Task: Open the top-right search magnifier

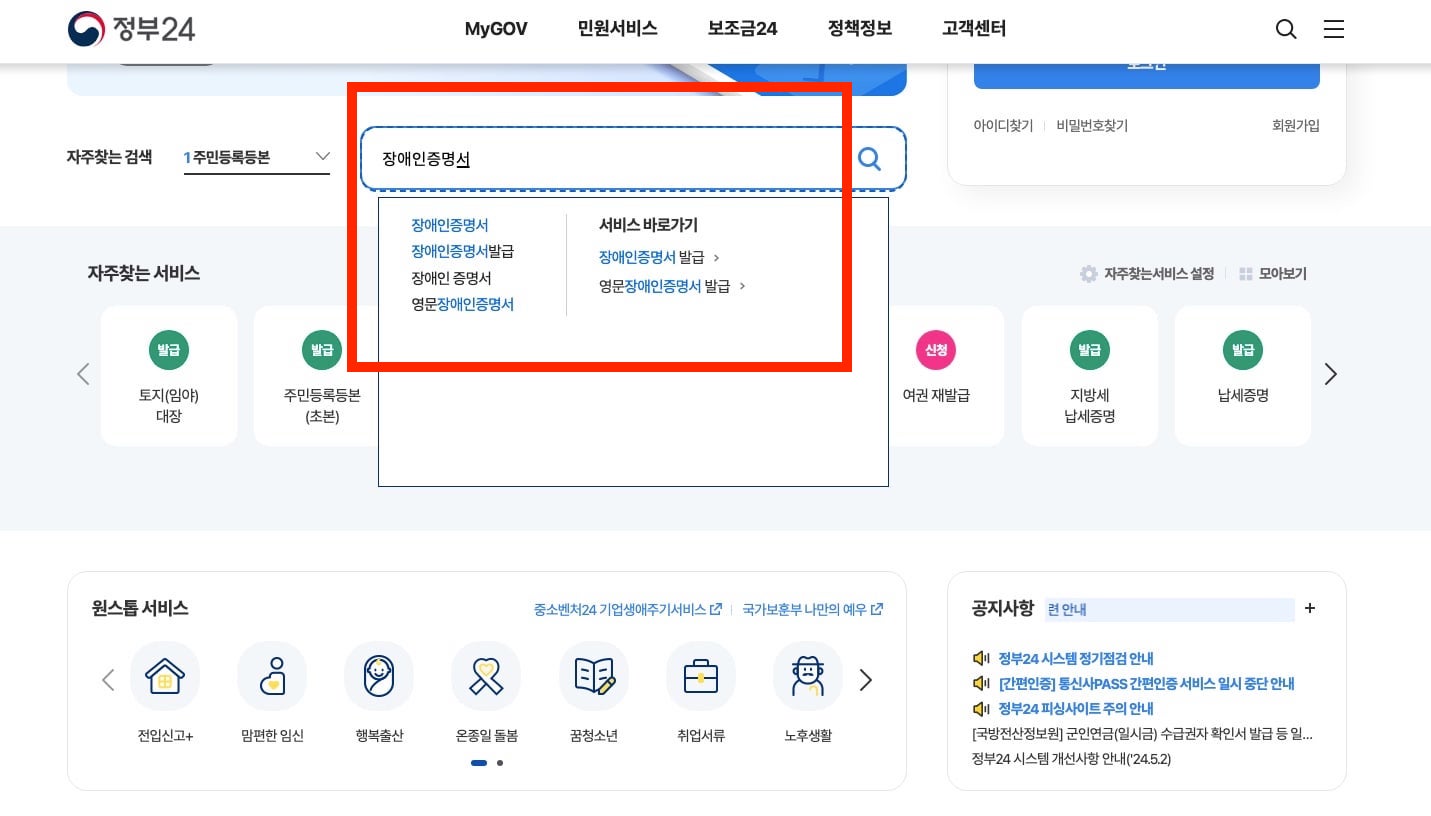Action: (1286, 29)
